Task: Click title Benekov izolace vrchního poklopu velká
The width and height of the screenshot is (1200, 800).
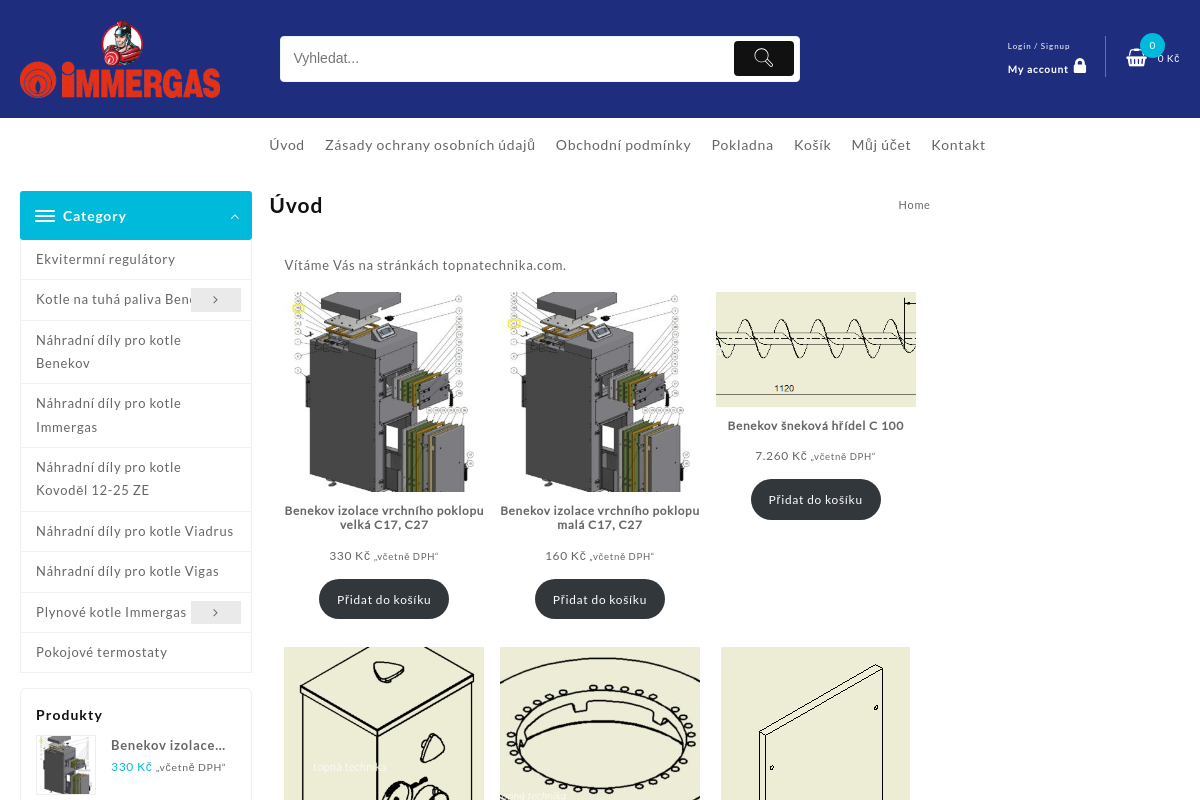Action: (x=384, y=517)
